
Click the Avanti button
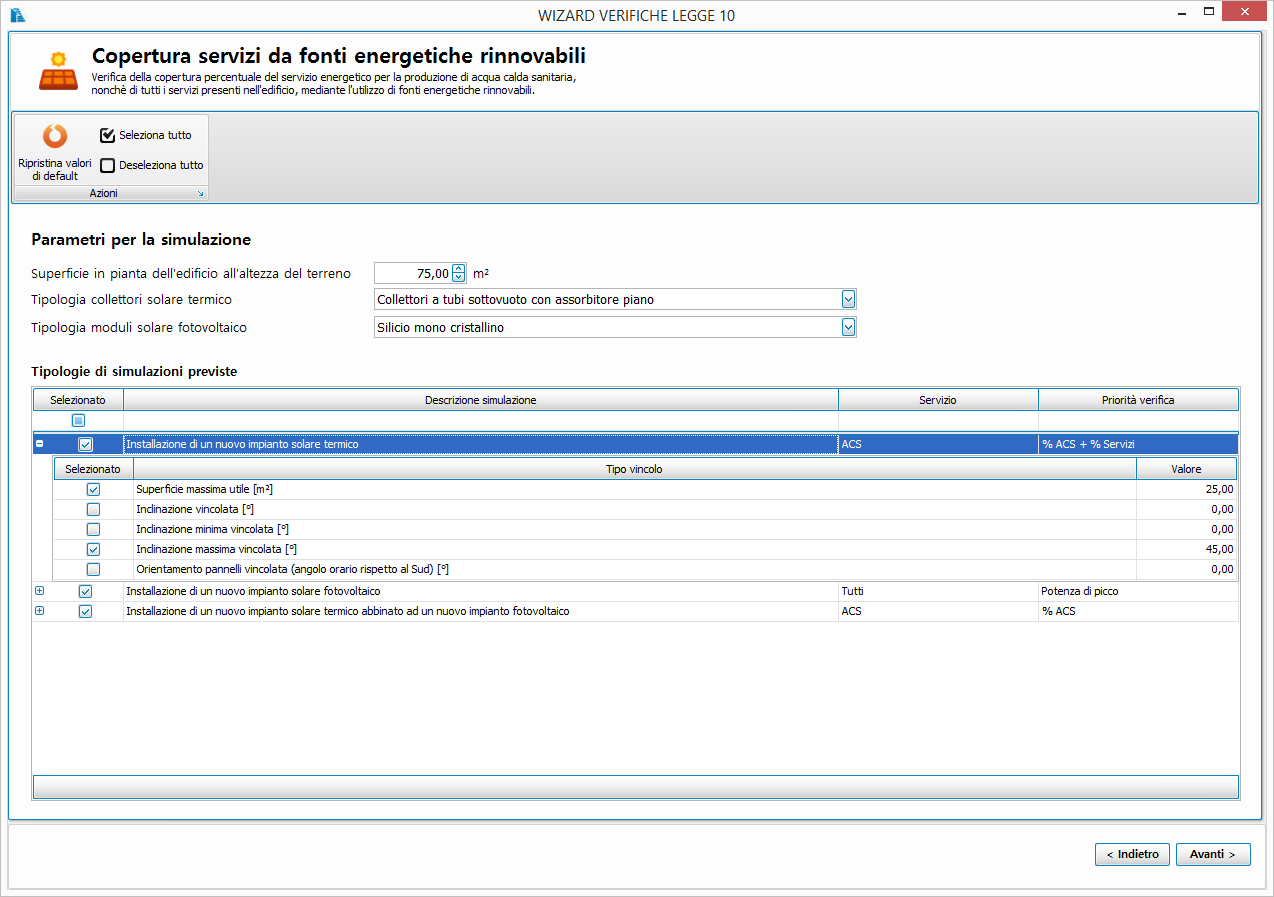coord(1212,854)
